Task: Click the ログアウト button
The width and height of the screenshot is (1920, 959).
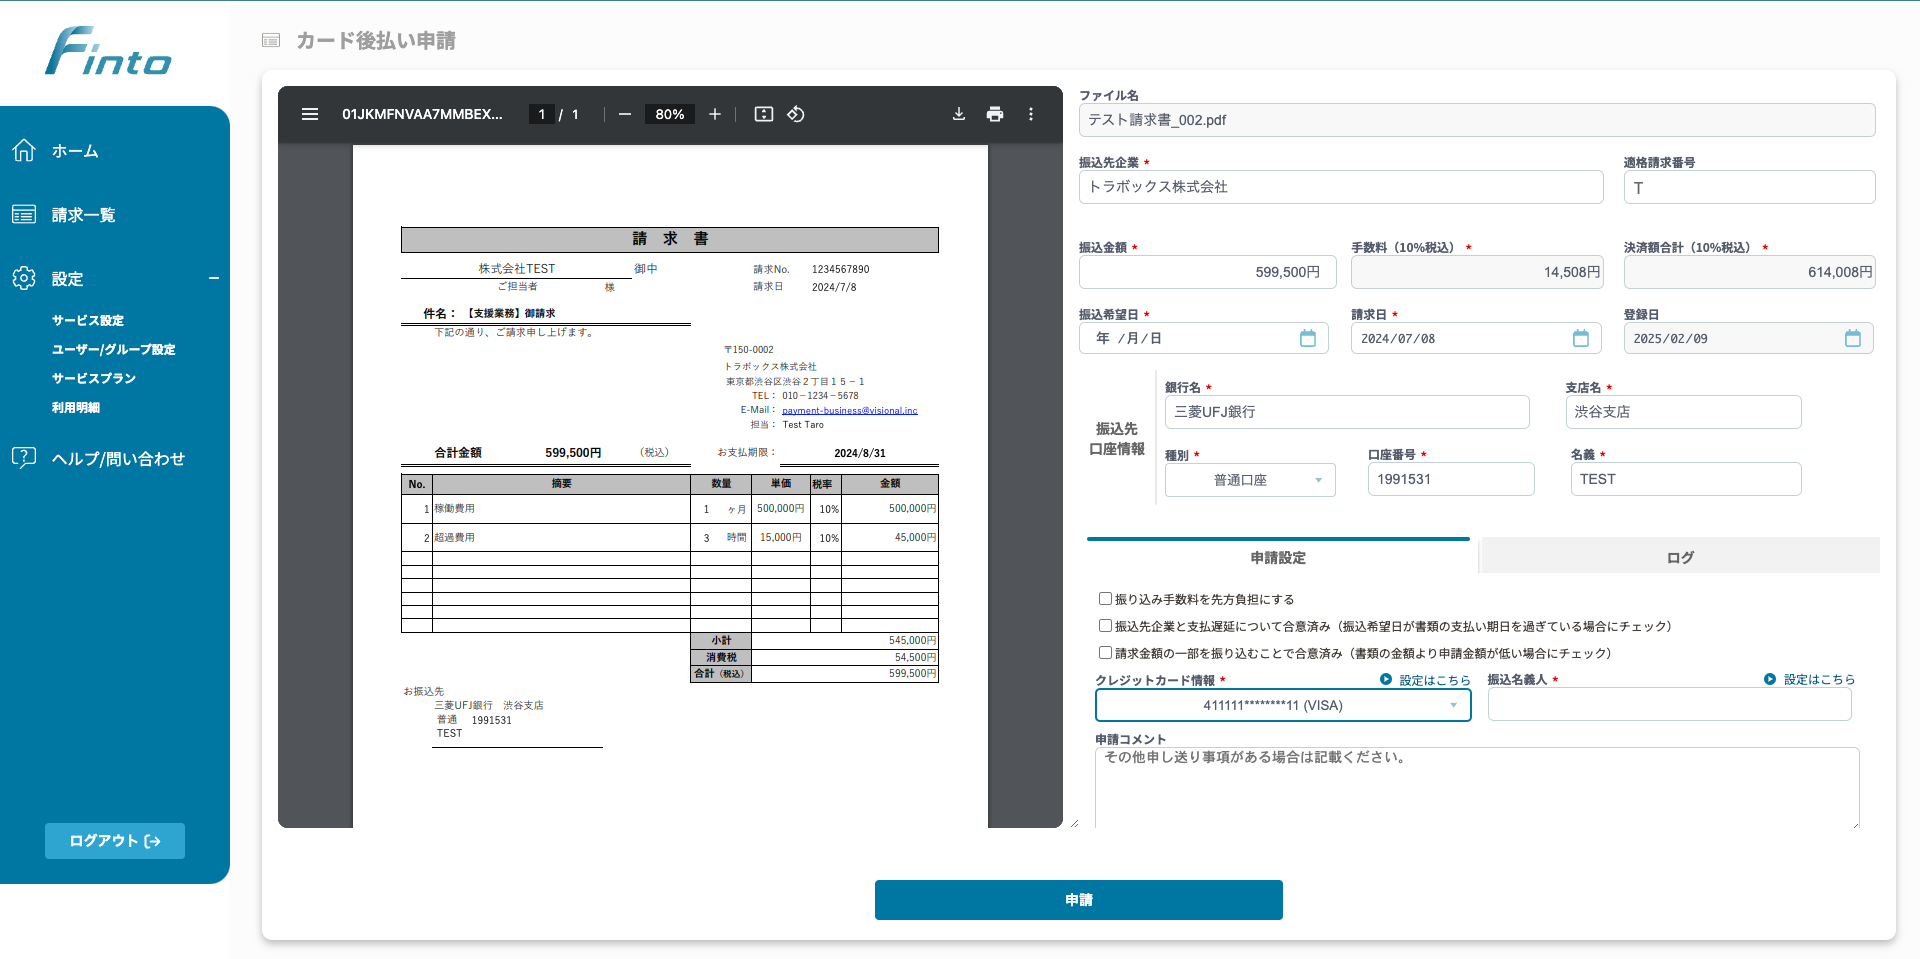Action: tap(115, 841)
